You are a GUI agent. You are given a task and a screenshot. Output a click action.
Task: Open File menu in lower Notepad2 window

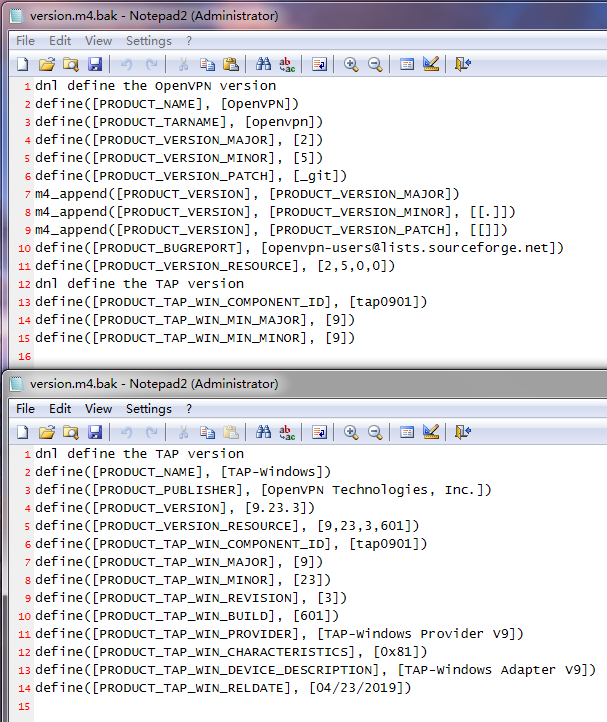pos(25,409)
